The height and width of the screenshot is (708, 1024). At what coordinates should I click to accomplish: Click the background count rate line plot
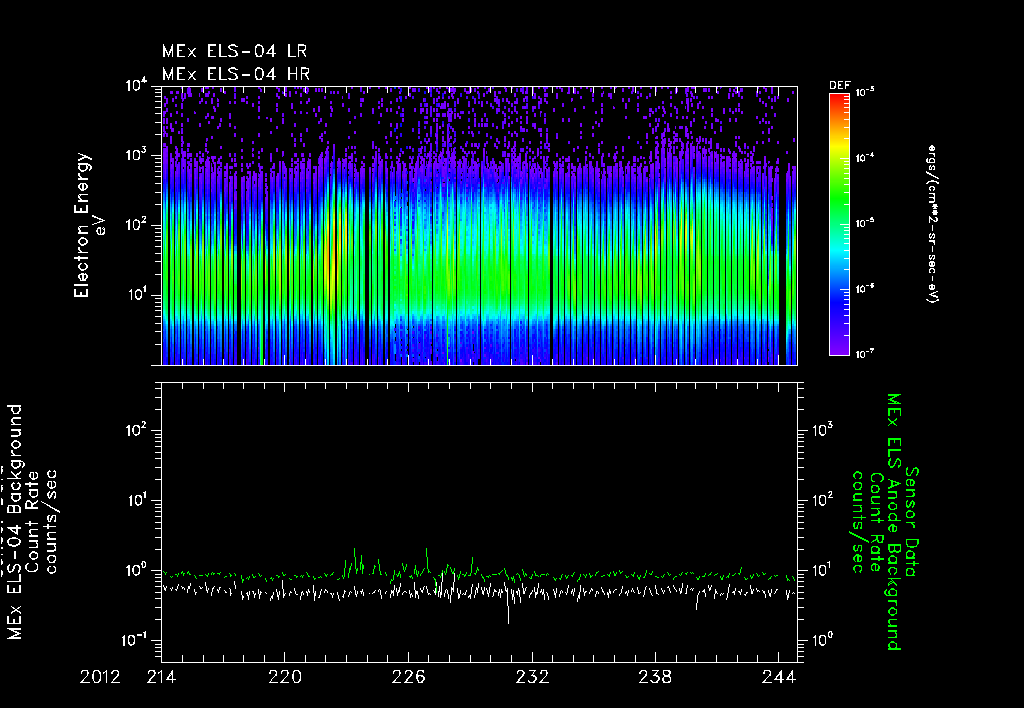click(479, 522)
